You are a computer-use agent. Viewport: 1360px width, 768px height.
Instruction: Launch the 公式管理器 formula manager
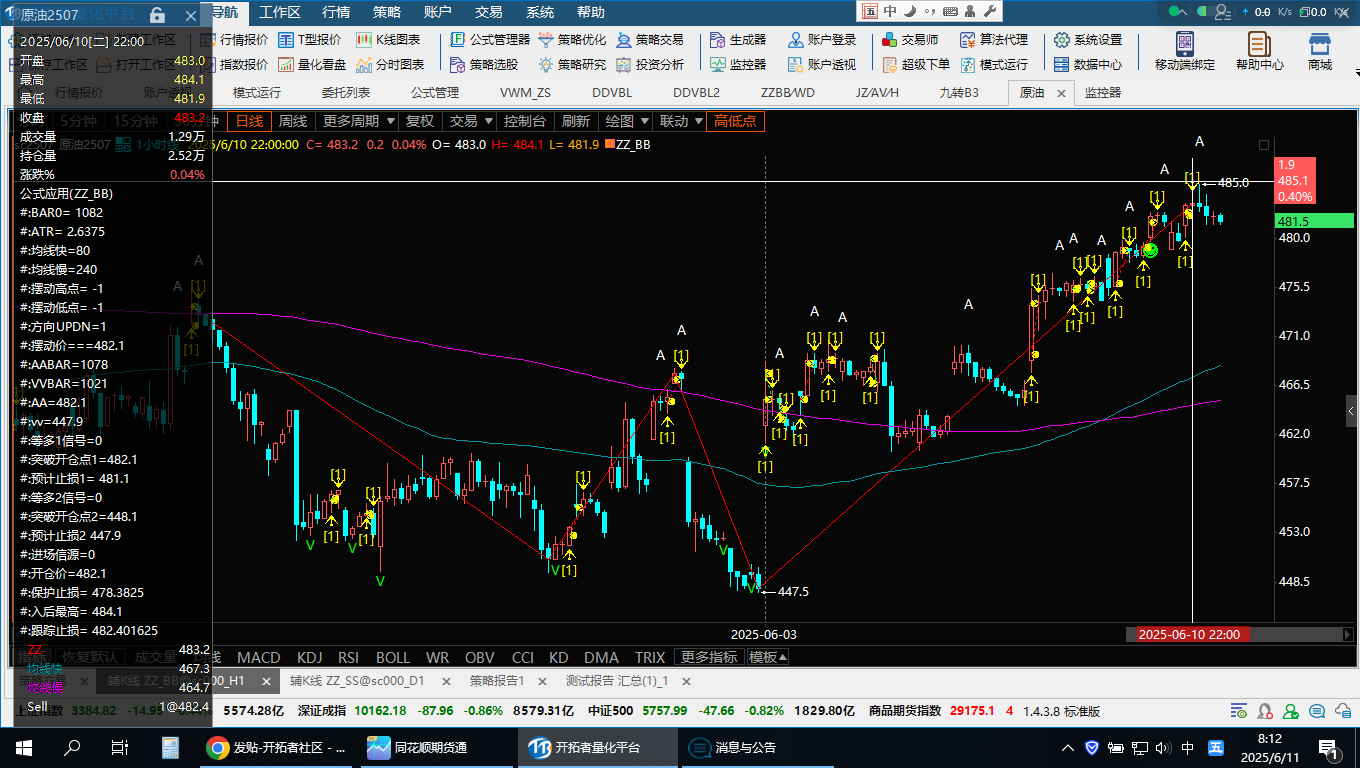click(x=490, y=40)
